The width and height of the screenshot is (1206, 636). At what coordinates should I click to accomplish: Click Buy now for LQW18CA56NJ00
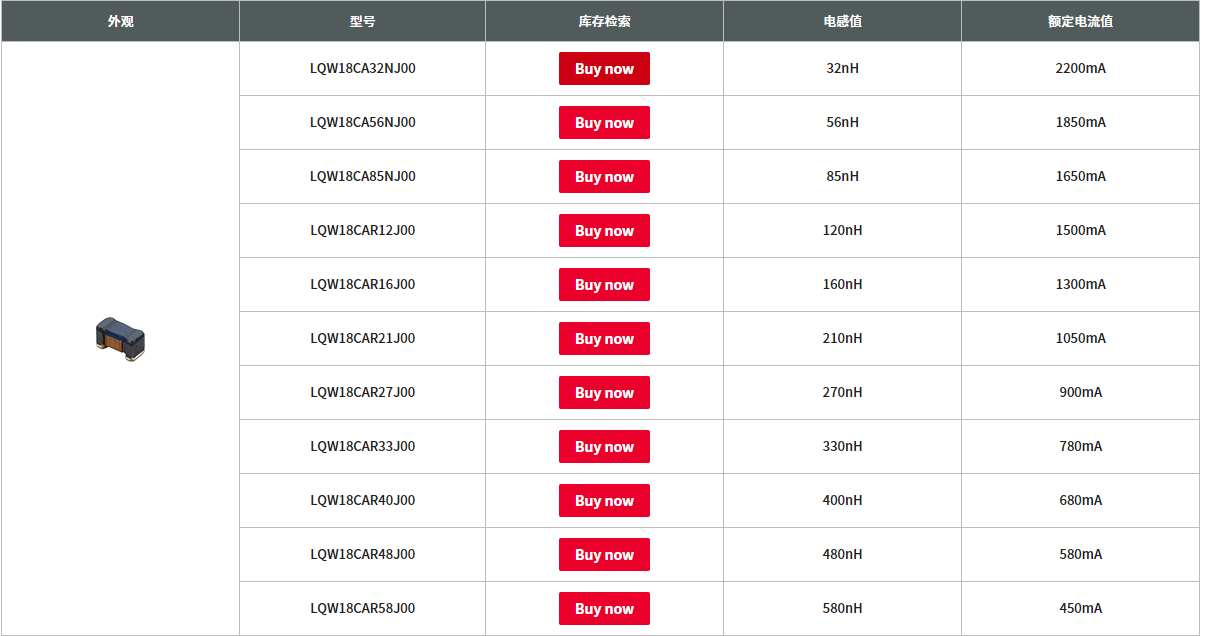[x=604, y=123]
